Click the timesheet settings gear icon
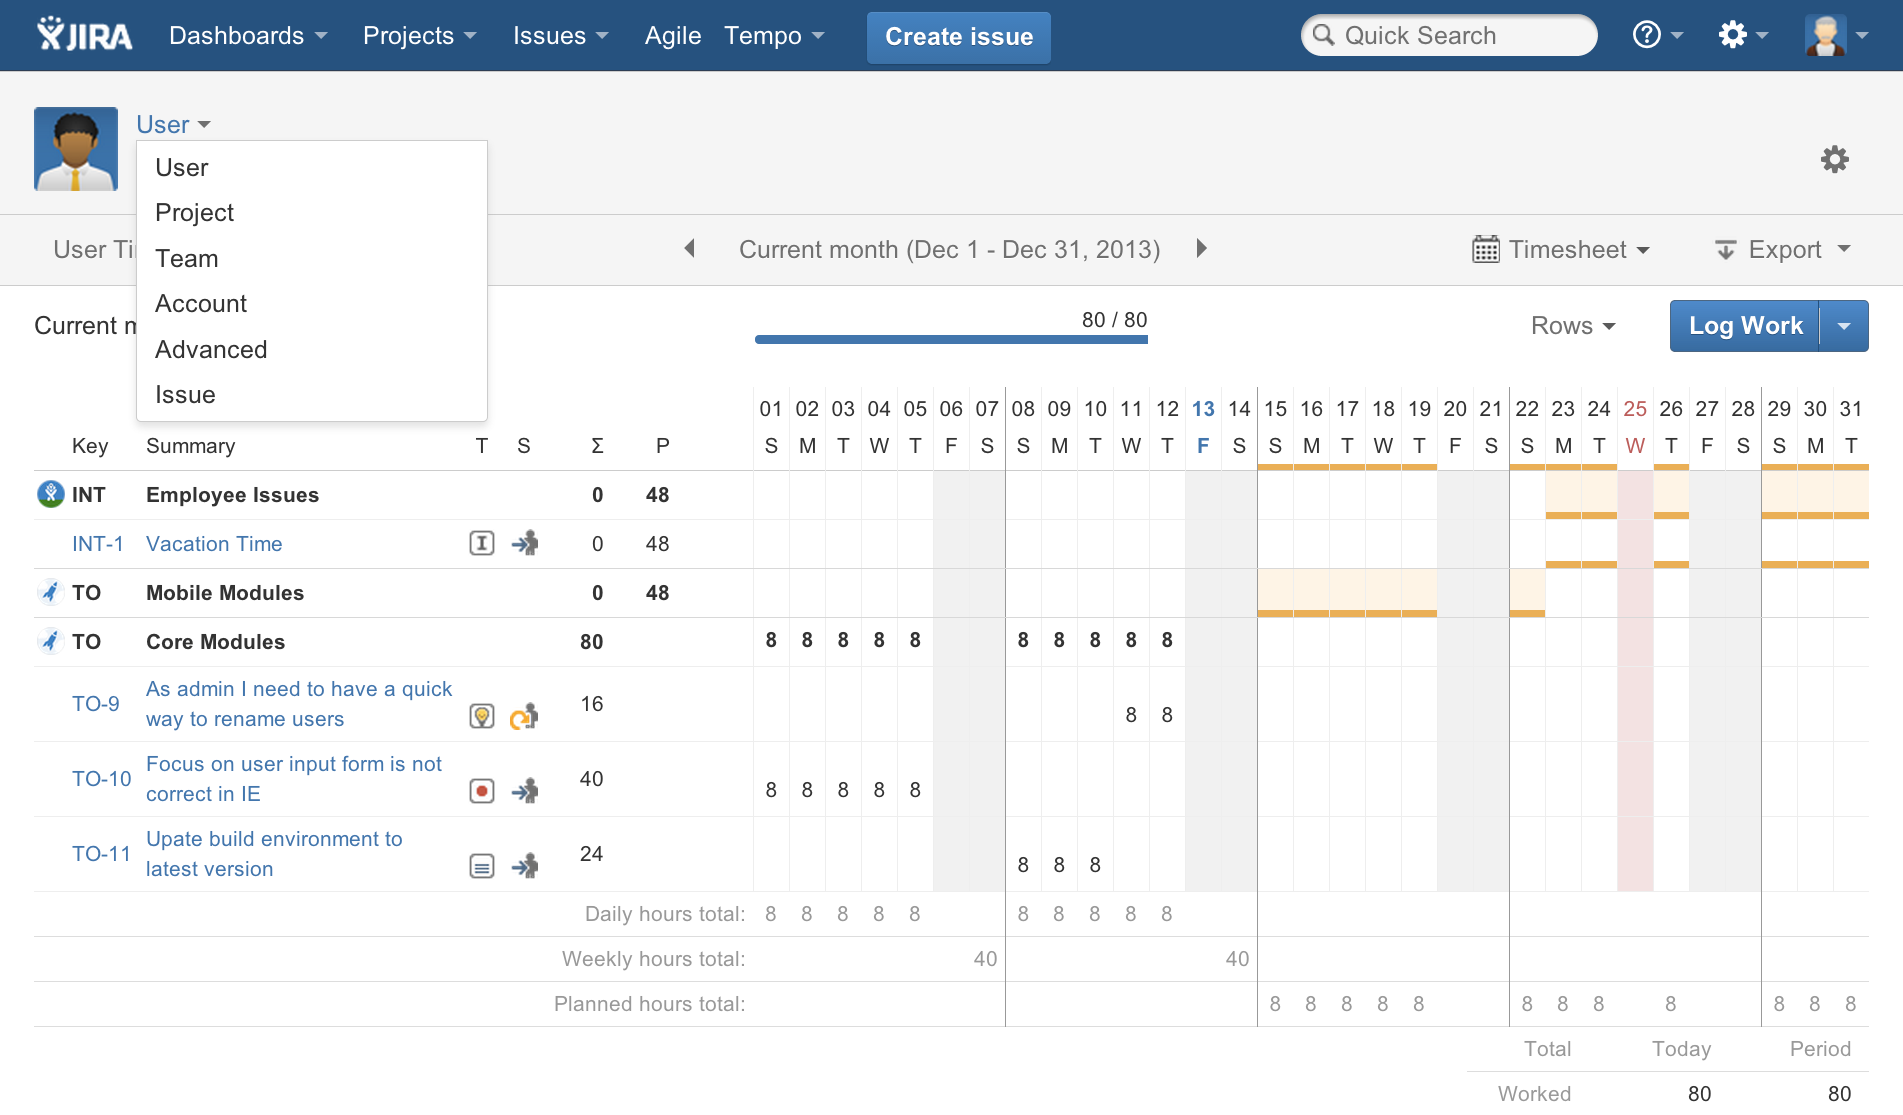The height and width of the screenshot is (1115, 1903). tap(1834, 159)
